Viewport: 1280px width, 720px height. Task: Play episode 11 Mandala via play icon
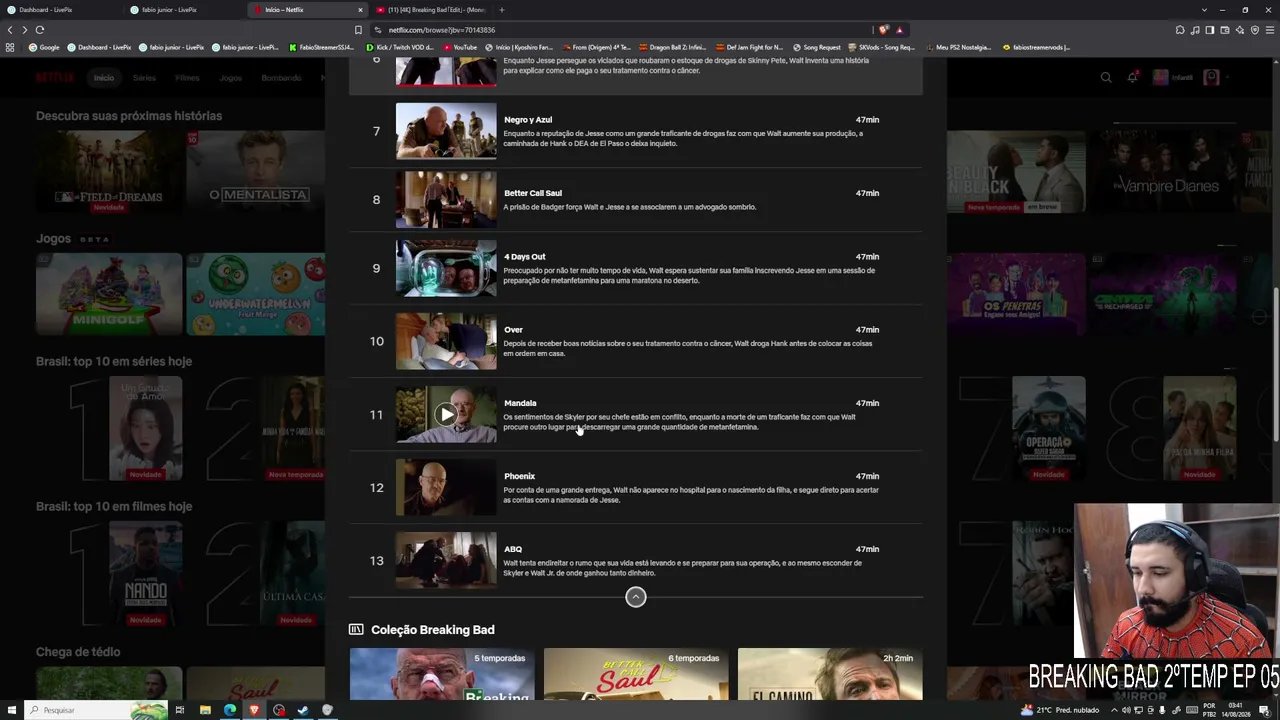click(446, 414)
